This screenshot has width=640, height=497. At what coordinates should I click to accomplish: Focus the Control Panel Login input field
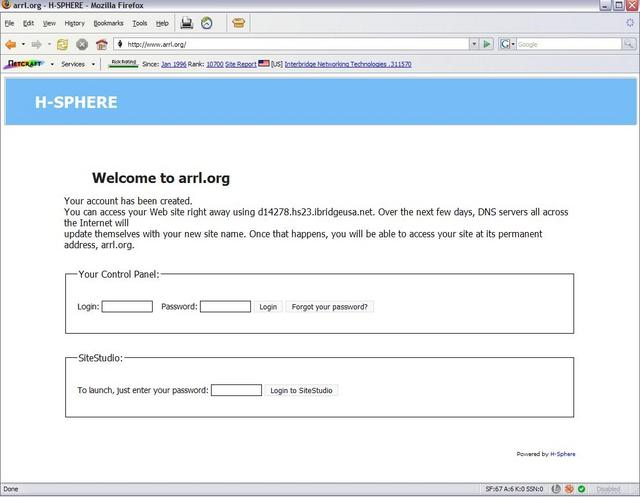click(127, 306)
